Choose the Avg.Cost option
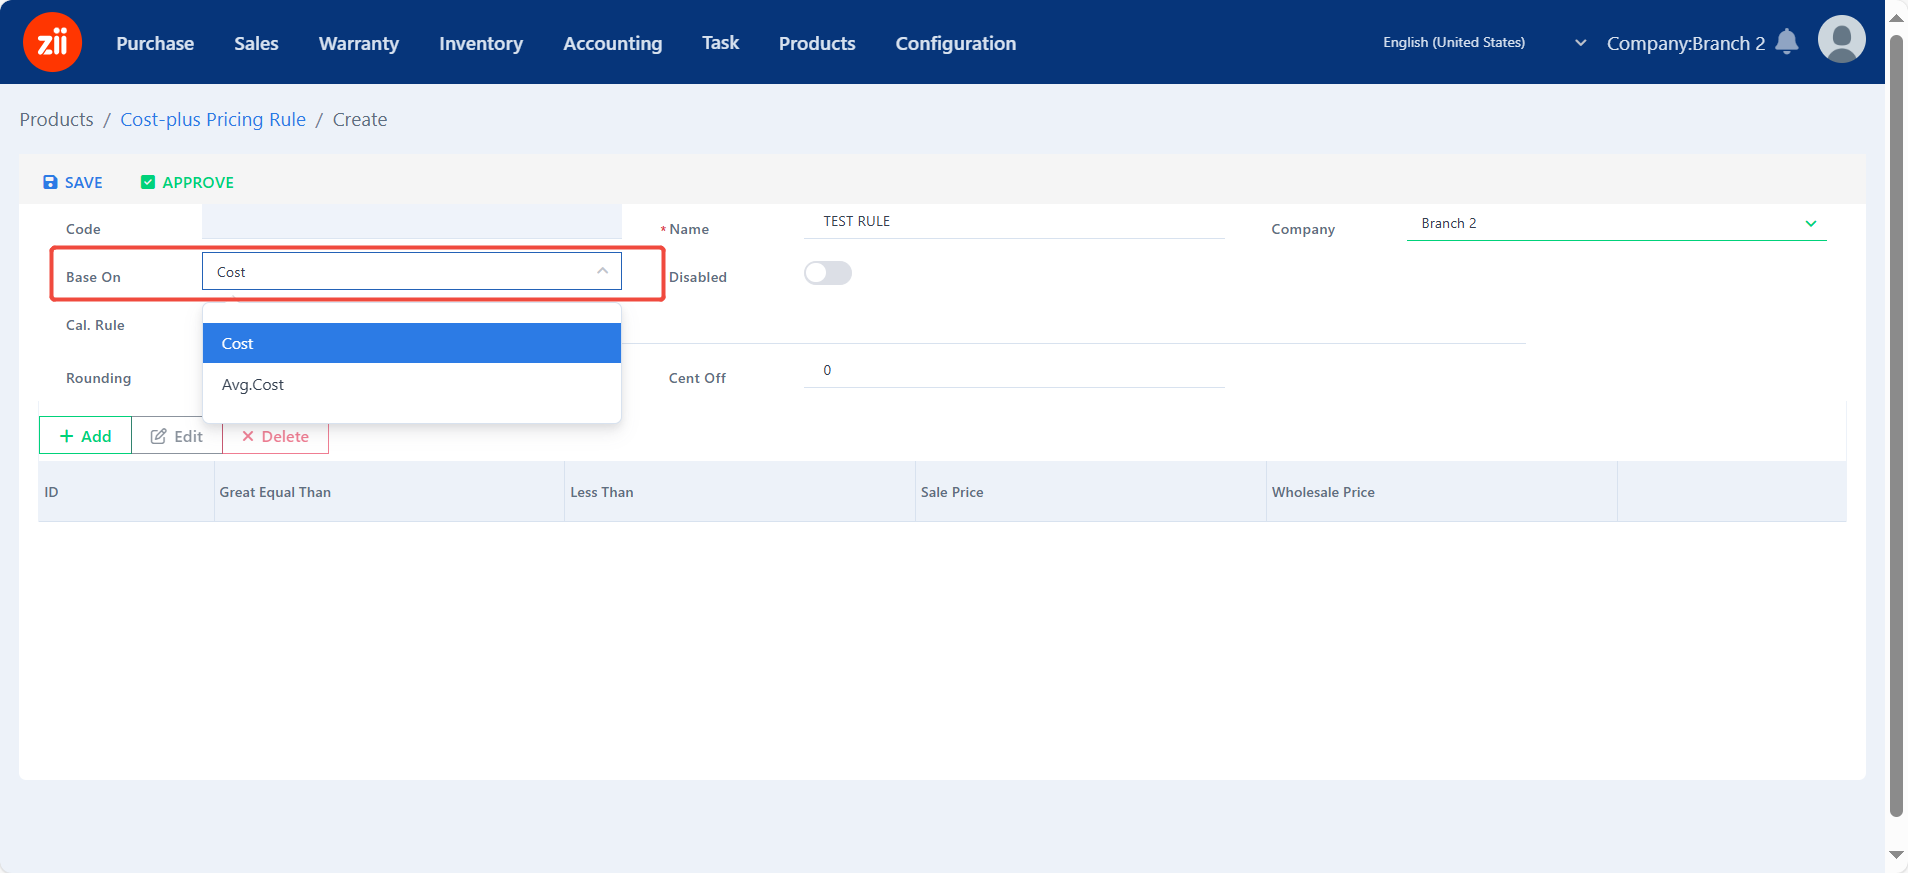 (412, 385)
